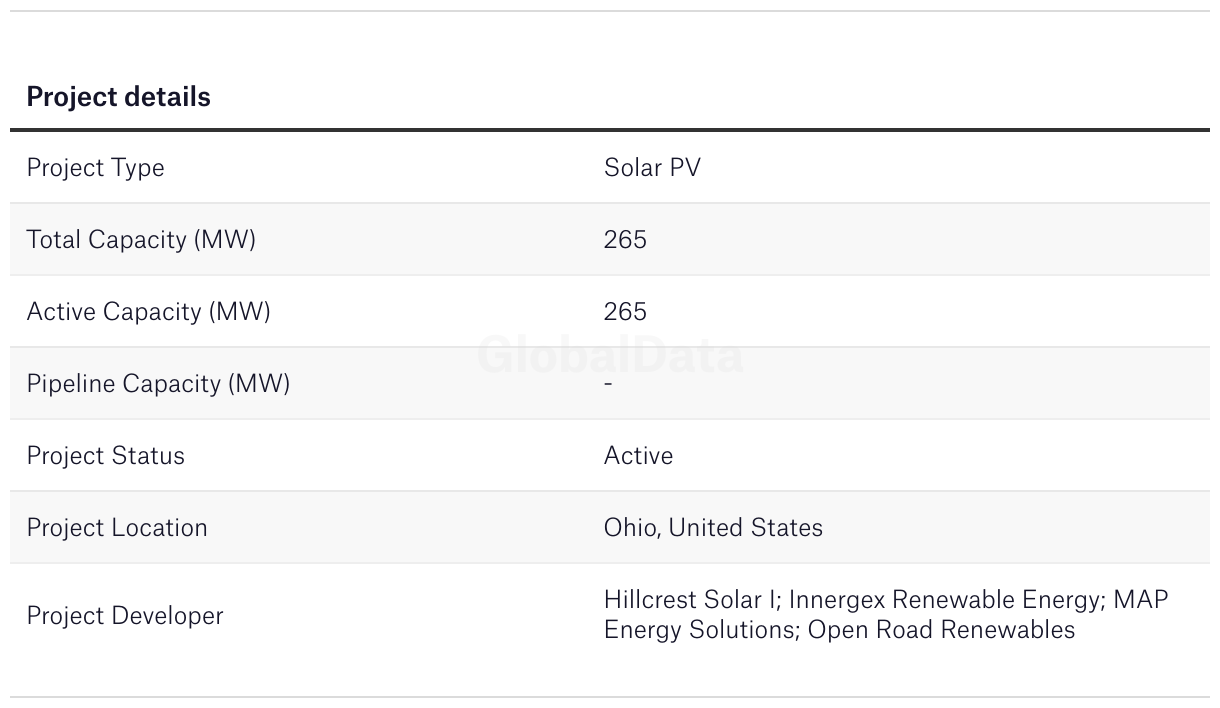Viewport: 1220px width, 708px height.
Task: Click the Total Capacity value 265
Action: pos(625,239)
